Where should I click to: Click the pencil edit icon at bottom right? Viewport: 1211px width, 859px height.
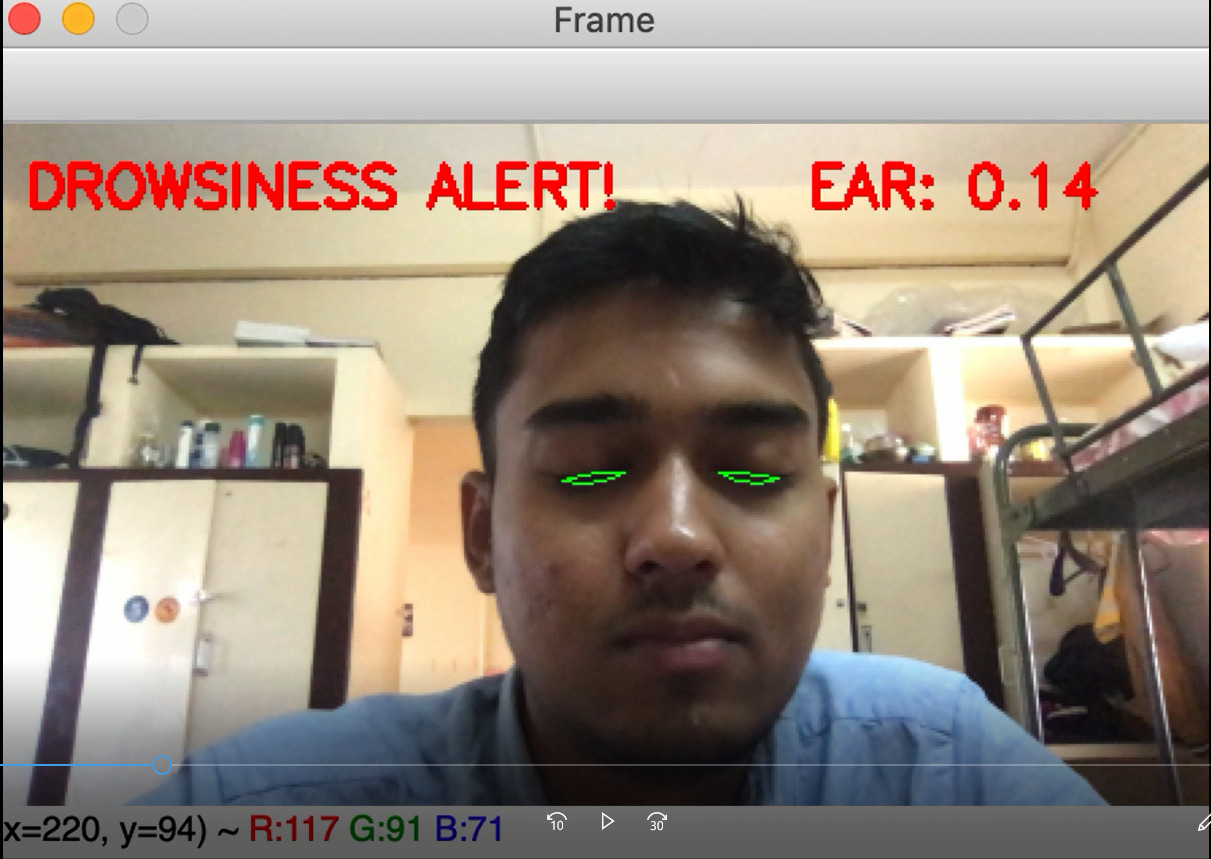[x=1203, y=823]
